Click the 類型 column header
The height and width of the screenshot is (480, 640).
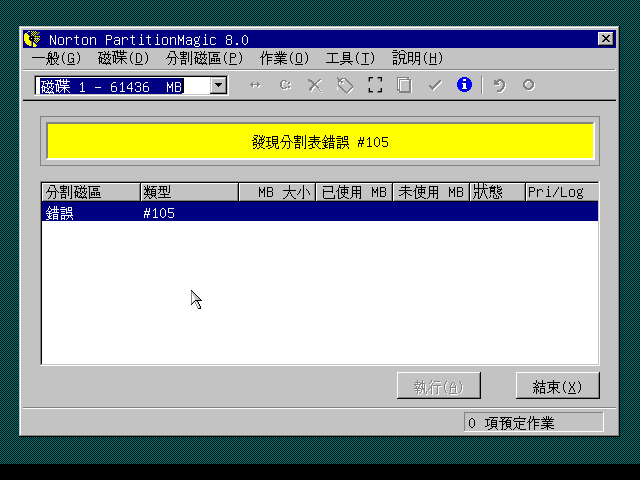[x=189, y=192]
